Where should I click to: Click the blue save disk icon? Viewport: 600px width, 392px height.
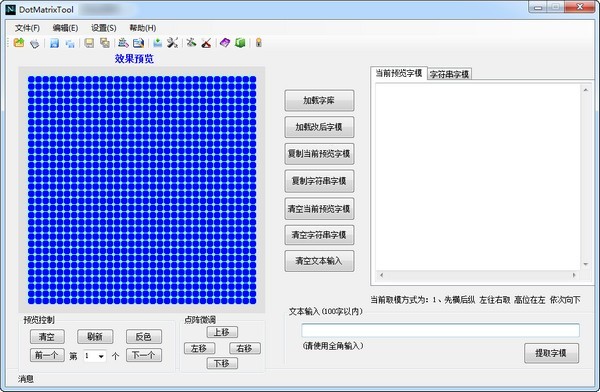(x=54, y=43)
